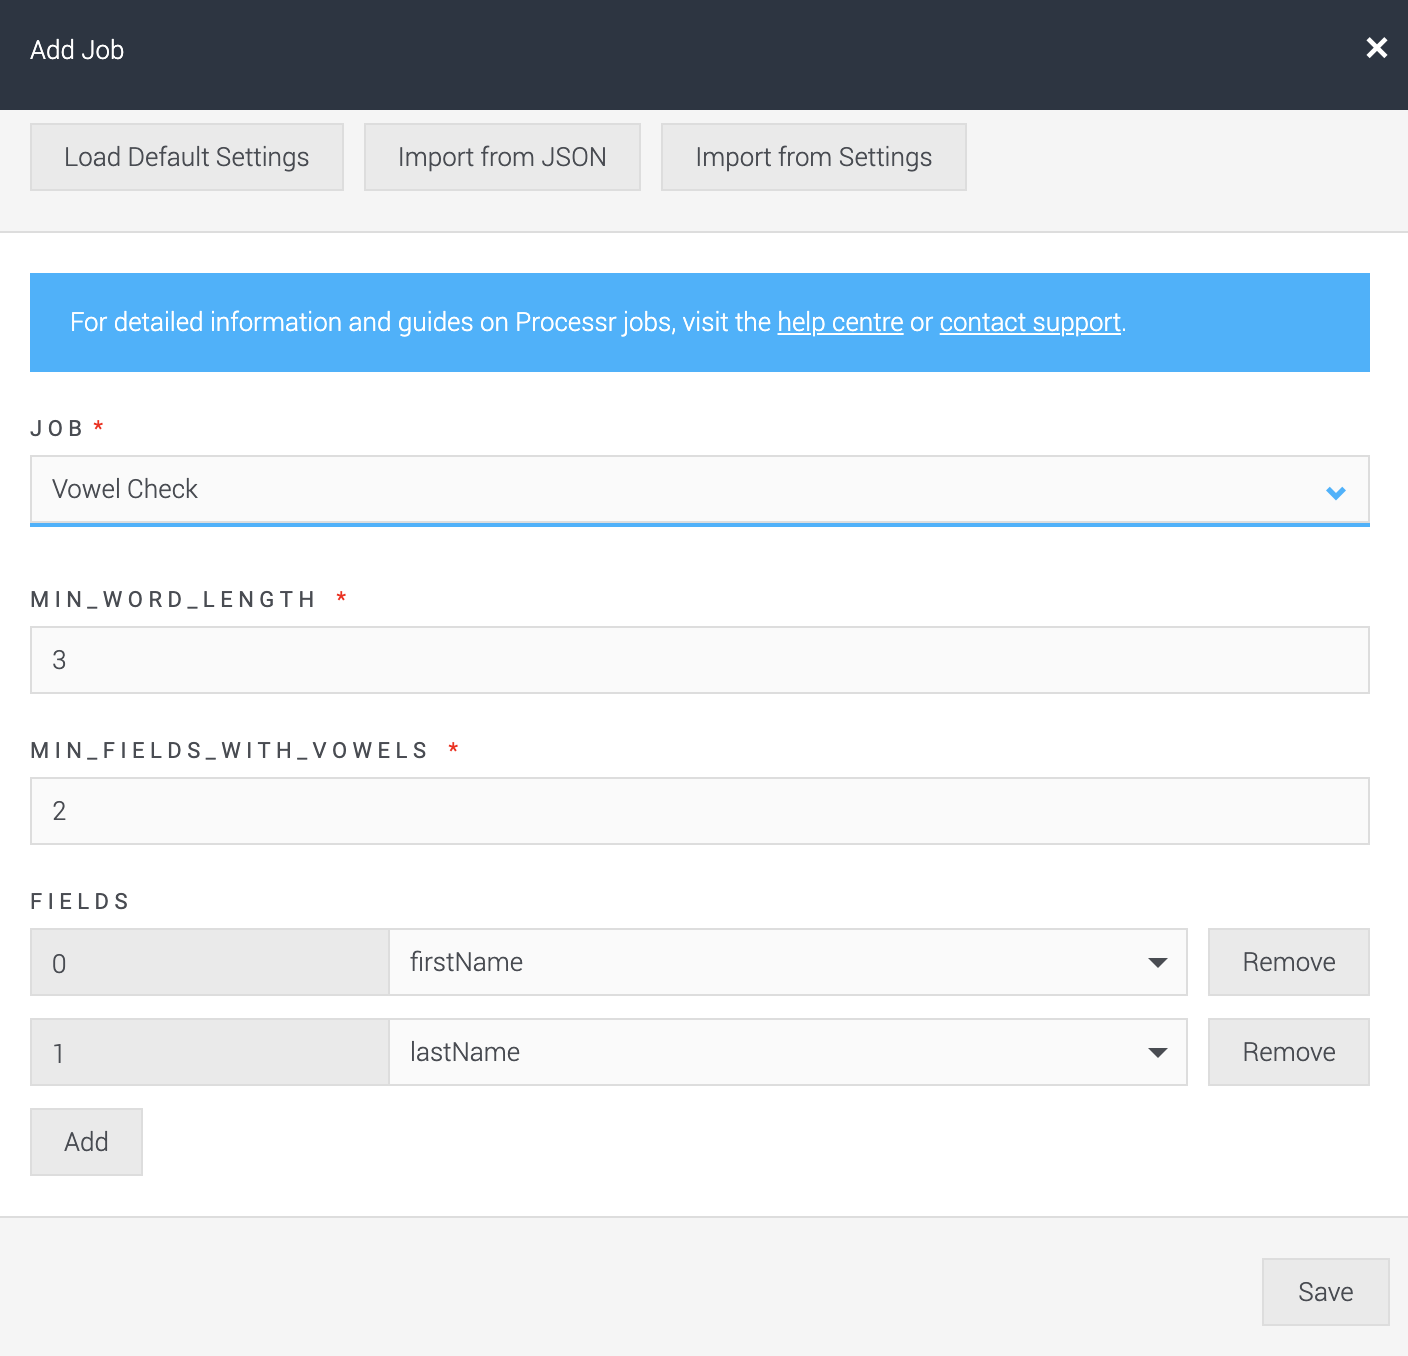1408x1356 pixels.
Task: Expand the Vowel Check job selector
Action: [x=700, y=490]
